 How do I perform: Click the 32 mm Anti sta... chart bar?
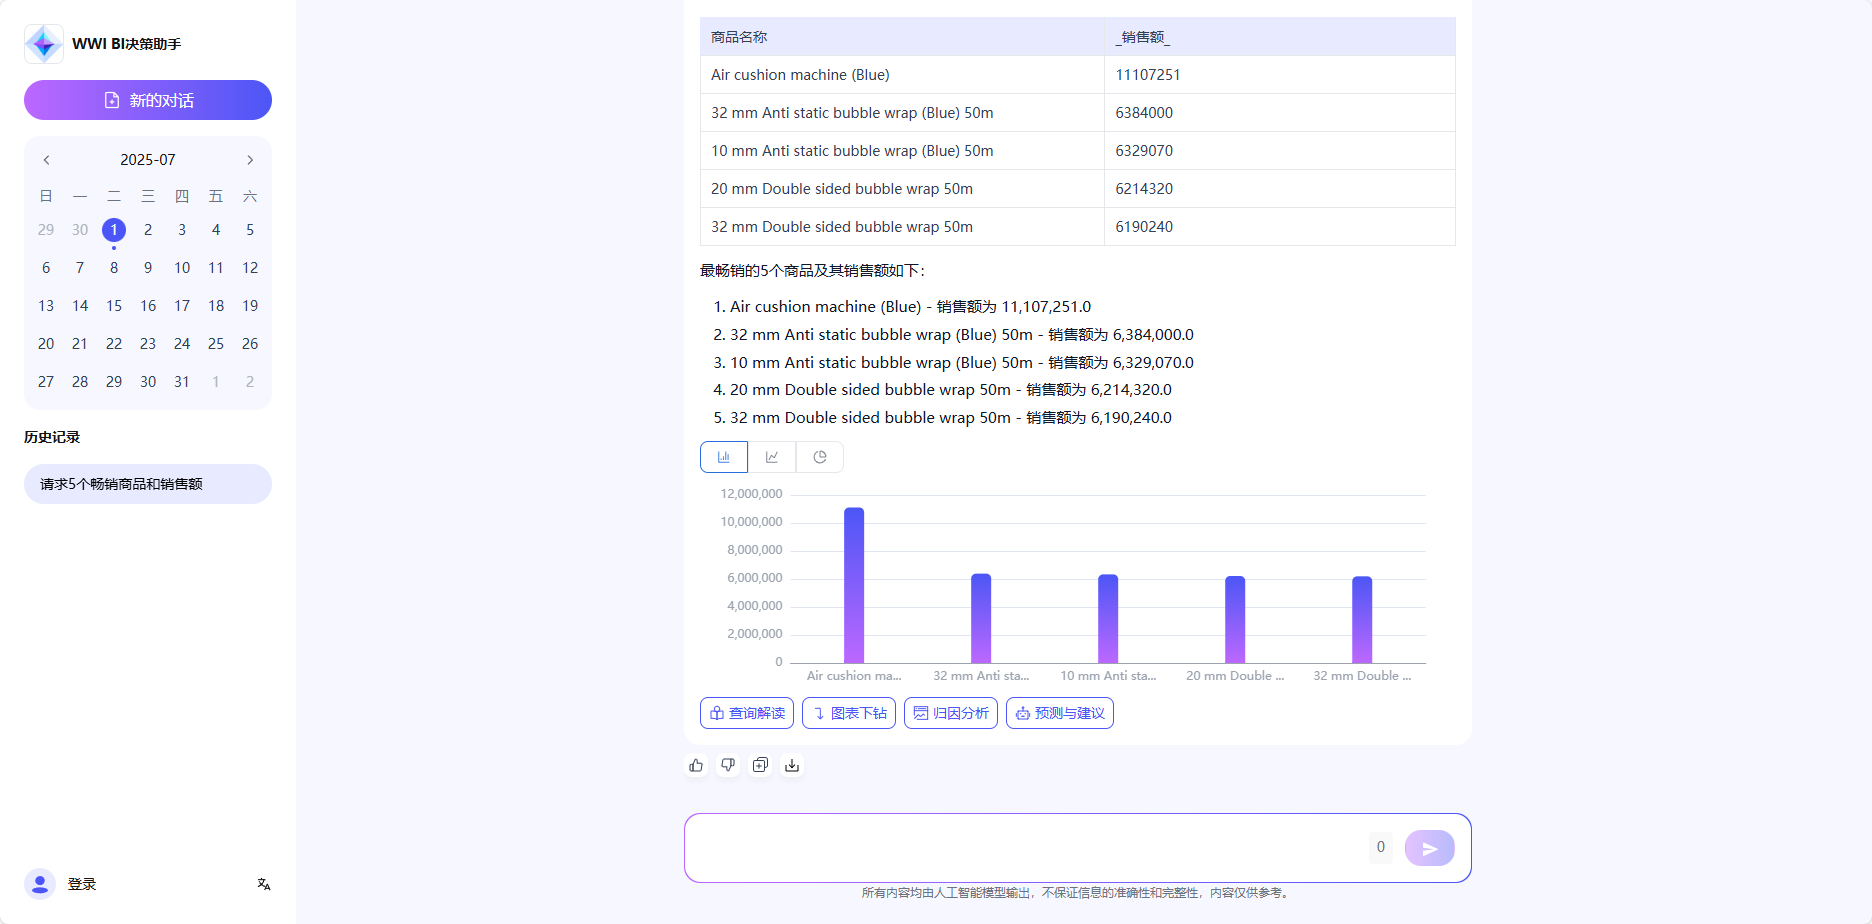point(981,619)
